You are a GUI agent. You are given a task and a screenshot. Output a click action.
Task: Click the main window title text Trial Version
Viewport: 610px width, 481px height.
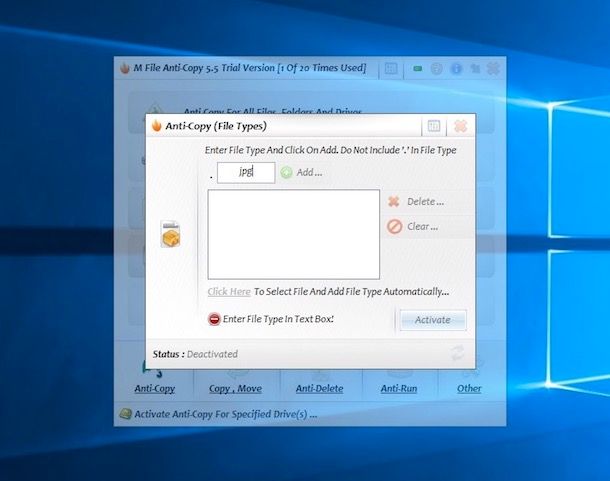(x=248, y=68)
